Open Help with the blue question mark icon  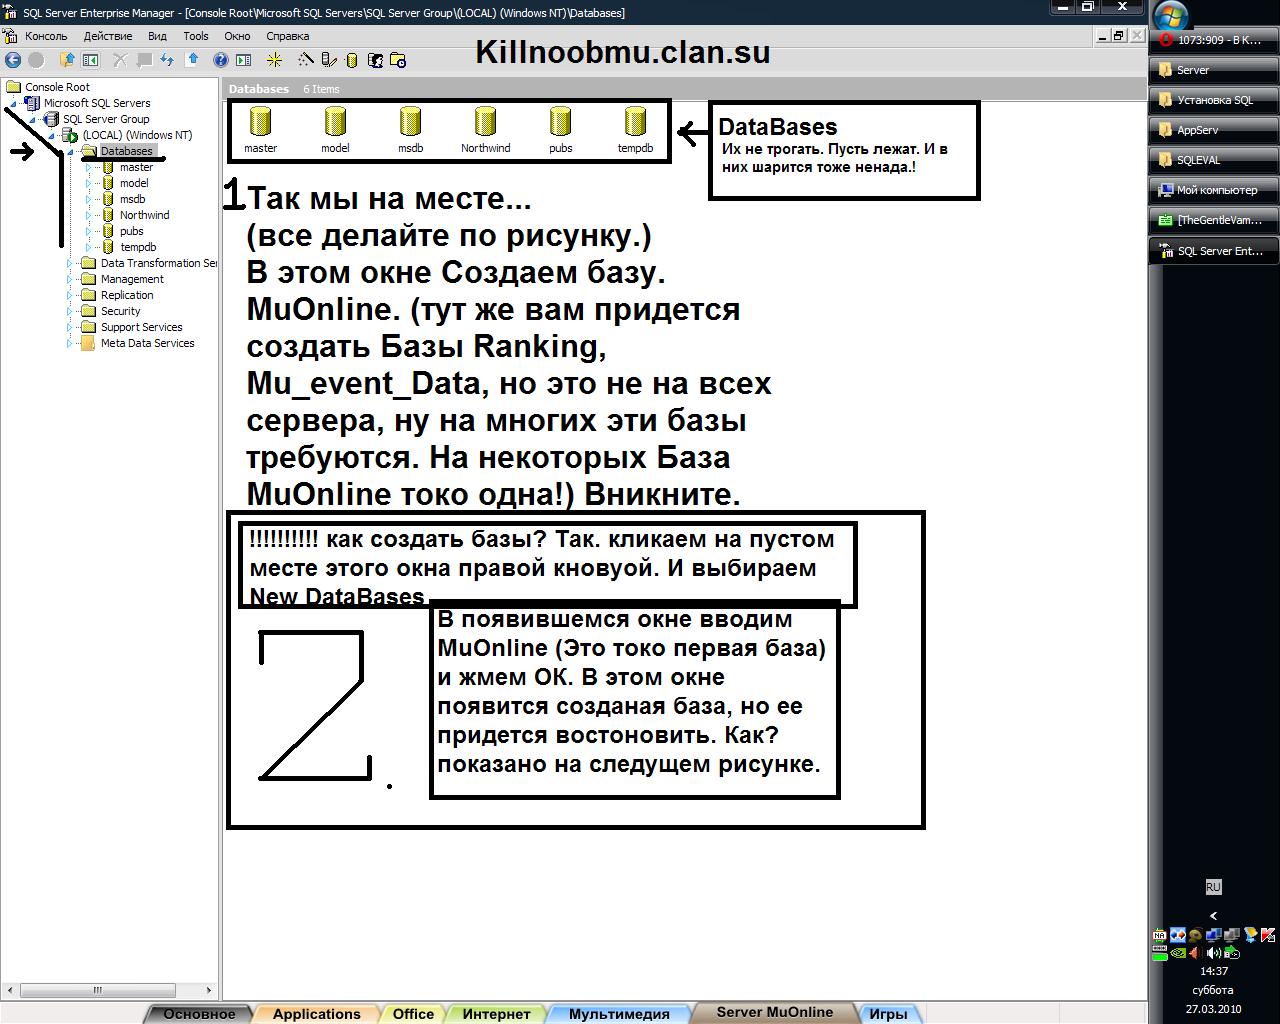coord(220,60)
